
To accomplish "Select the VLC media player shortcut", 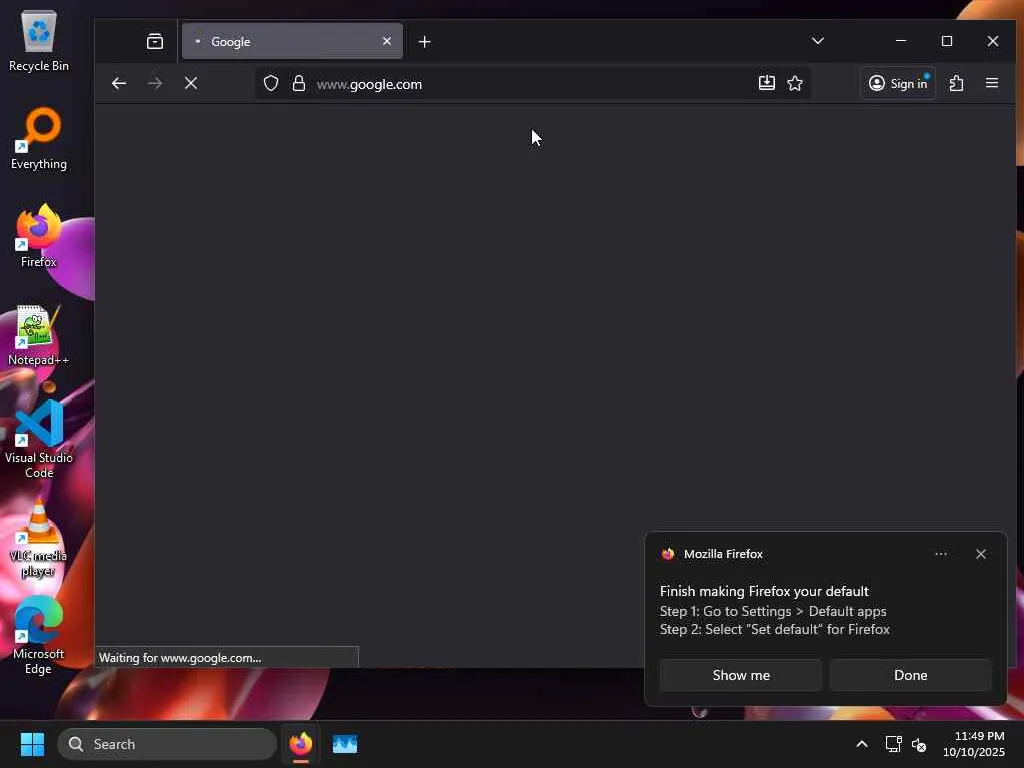I will 39,538.
